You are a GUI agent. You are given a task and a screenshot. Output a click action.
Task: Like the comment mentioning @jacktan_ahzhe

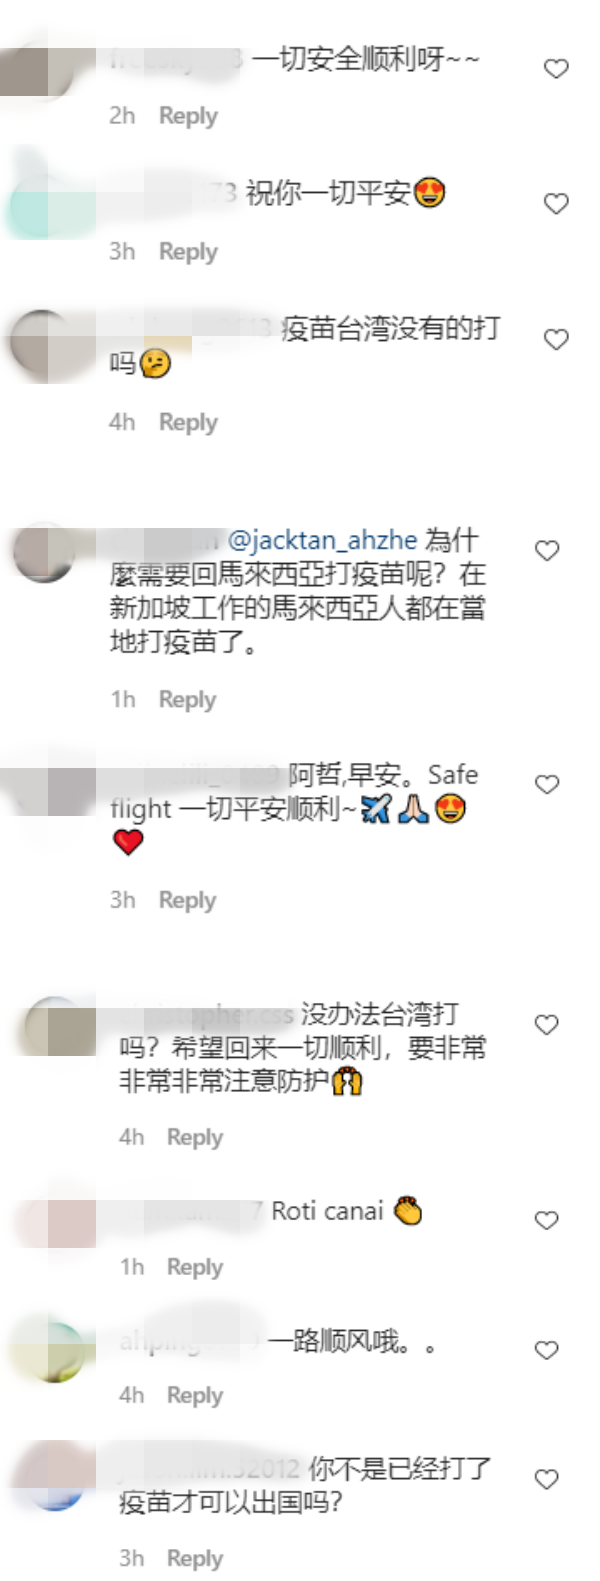pos(547,550)
